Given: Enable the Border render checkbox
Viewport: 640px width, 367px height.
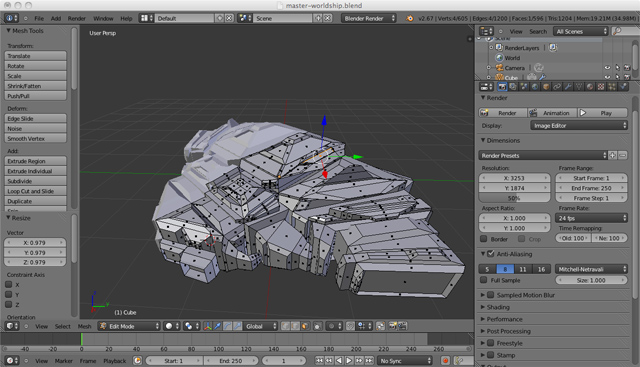Looking at the screenshot, I should coord(484,239).
